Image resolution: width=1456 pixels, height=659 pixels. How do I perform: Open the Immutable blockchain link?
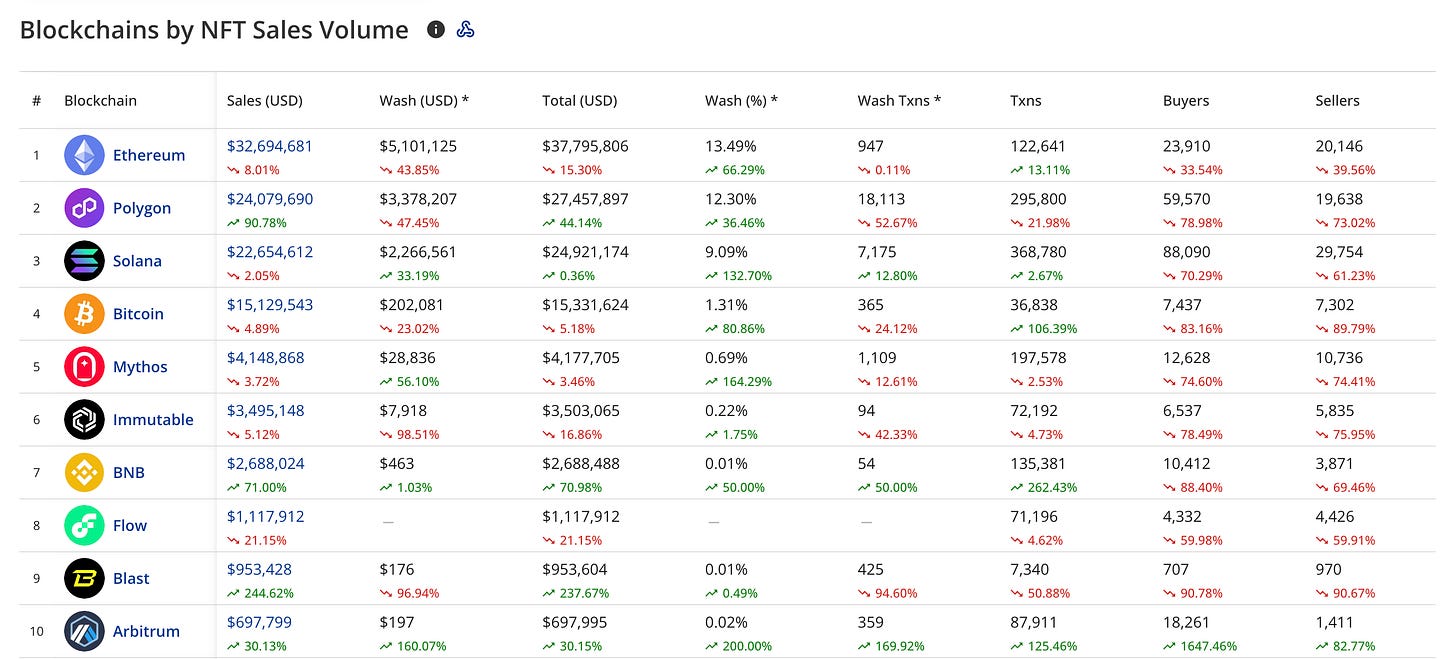pos(153,420)
